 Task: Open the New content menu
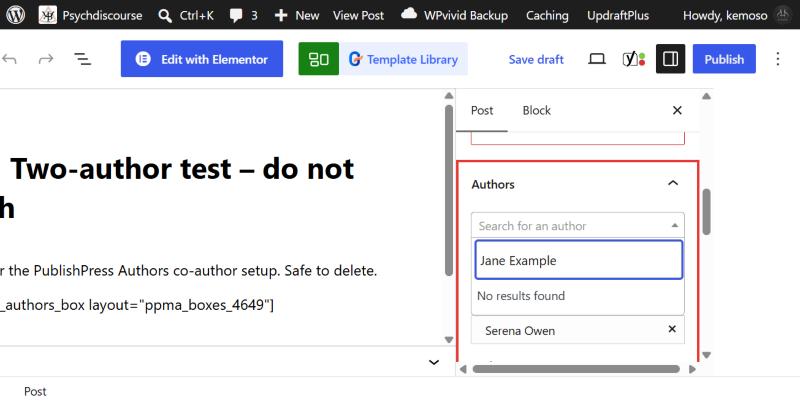coord(297,16)
